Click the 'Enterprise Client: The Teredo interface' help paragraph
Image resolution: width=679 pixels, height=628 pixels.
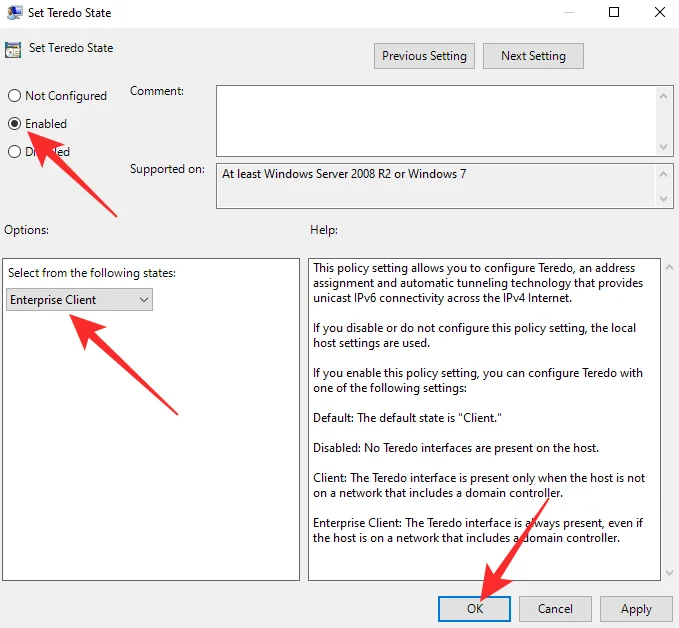pyautogui.click(x=478, y=531)
